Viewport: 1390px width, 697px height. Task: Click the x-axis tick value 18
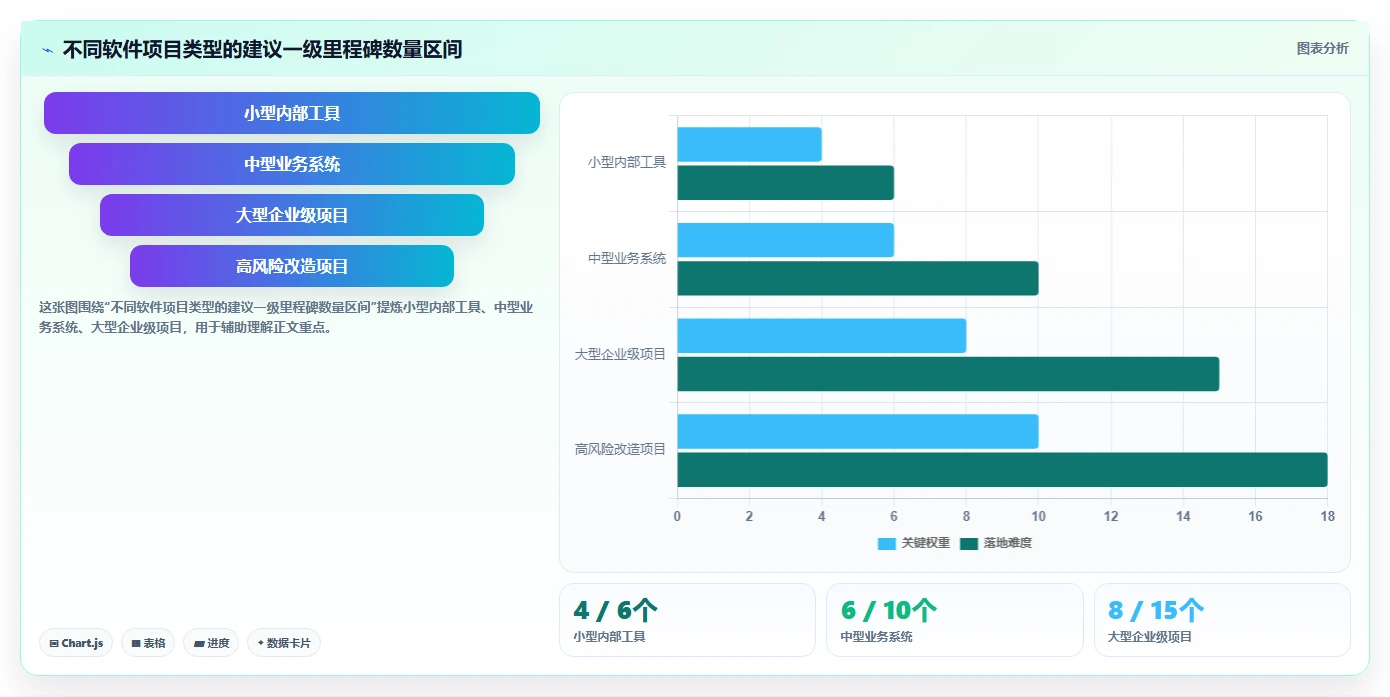pos(1327,516)
